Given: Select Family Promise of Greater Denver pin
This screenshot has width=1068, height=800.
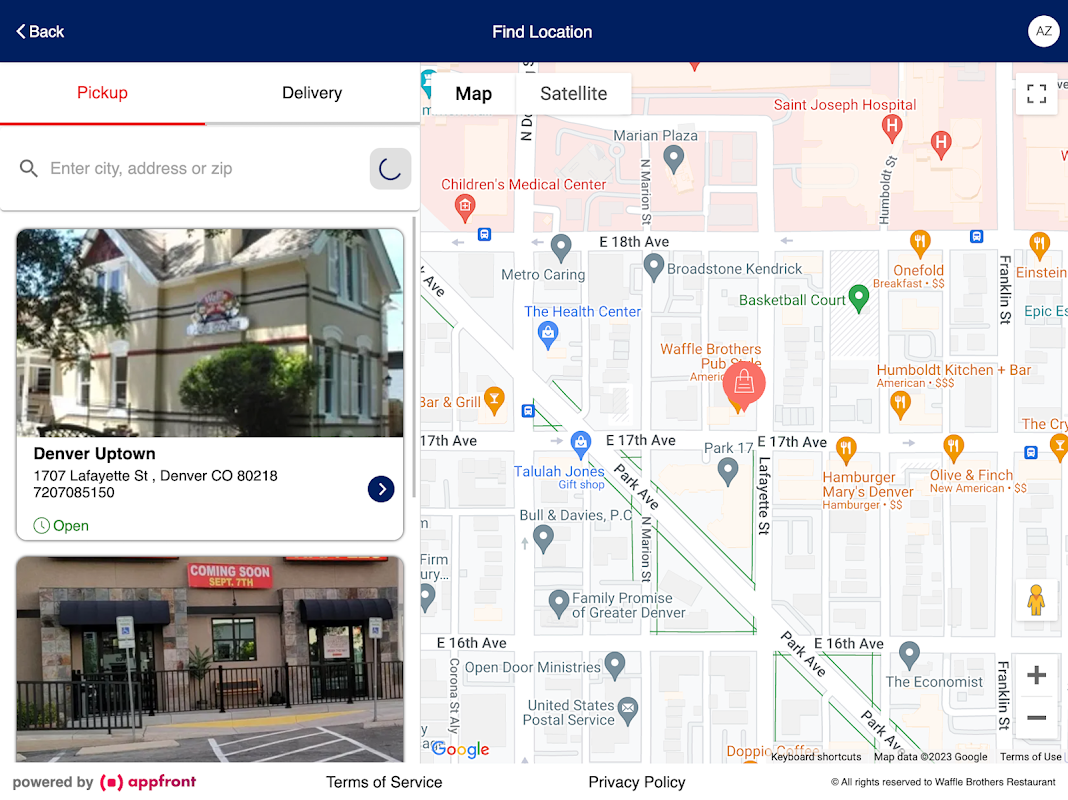Looking at the screenshot, I should [559, 604].
